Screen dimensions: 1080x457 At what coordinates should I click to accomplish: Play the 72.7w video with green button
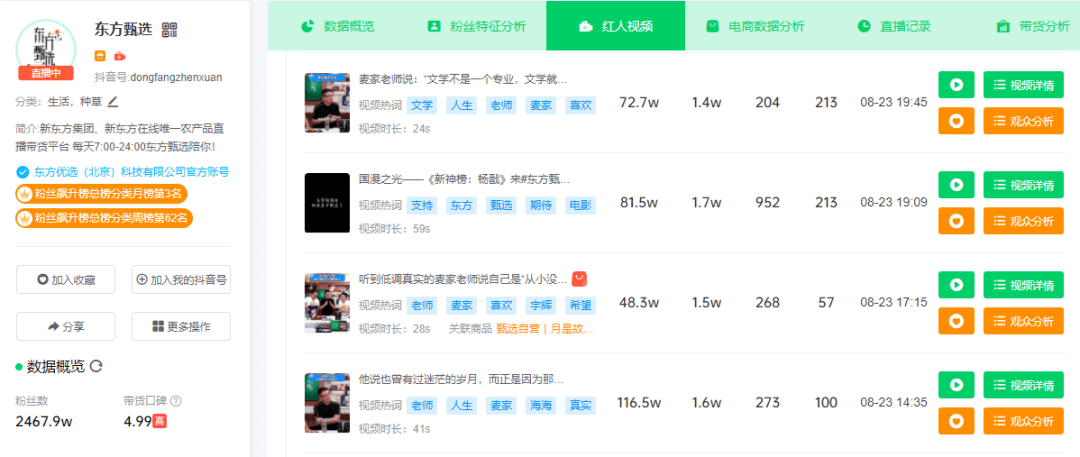pyautogui.click(x=956, y=85)
